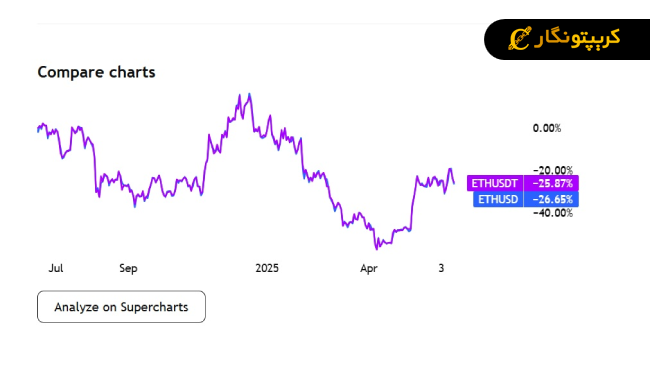Open the Persian brand name banner
The image size is (650, 365).
pyautogui.click(x=567, y=39)
